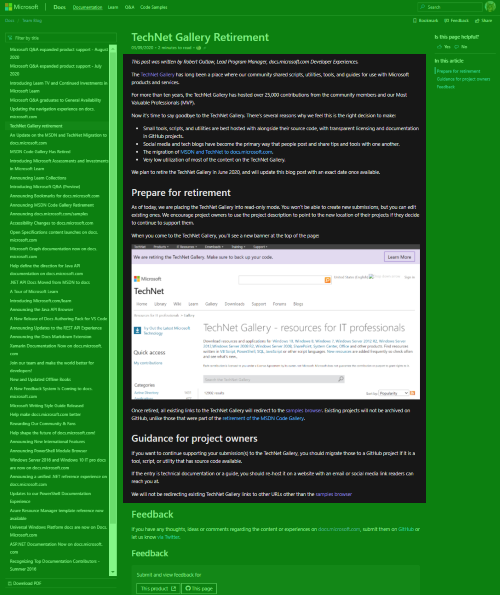Click the Share button
500x595 pixels.
coord(484,20)
